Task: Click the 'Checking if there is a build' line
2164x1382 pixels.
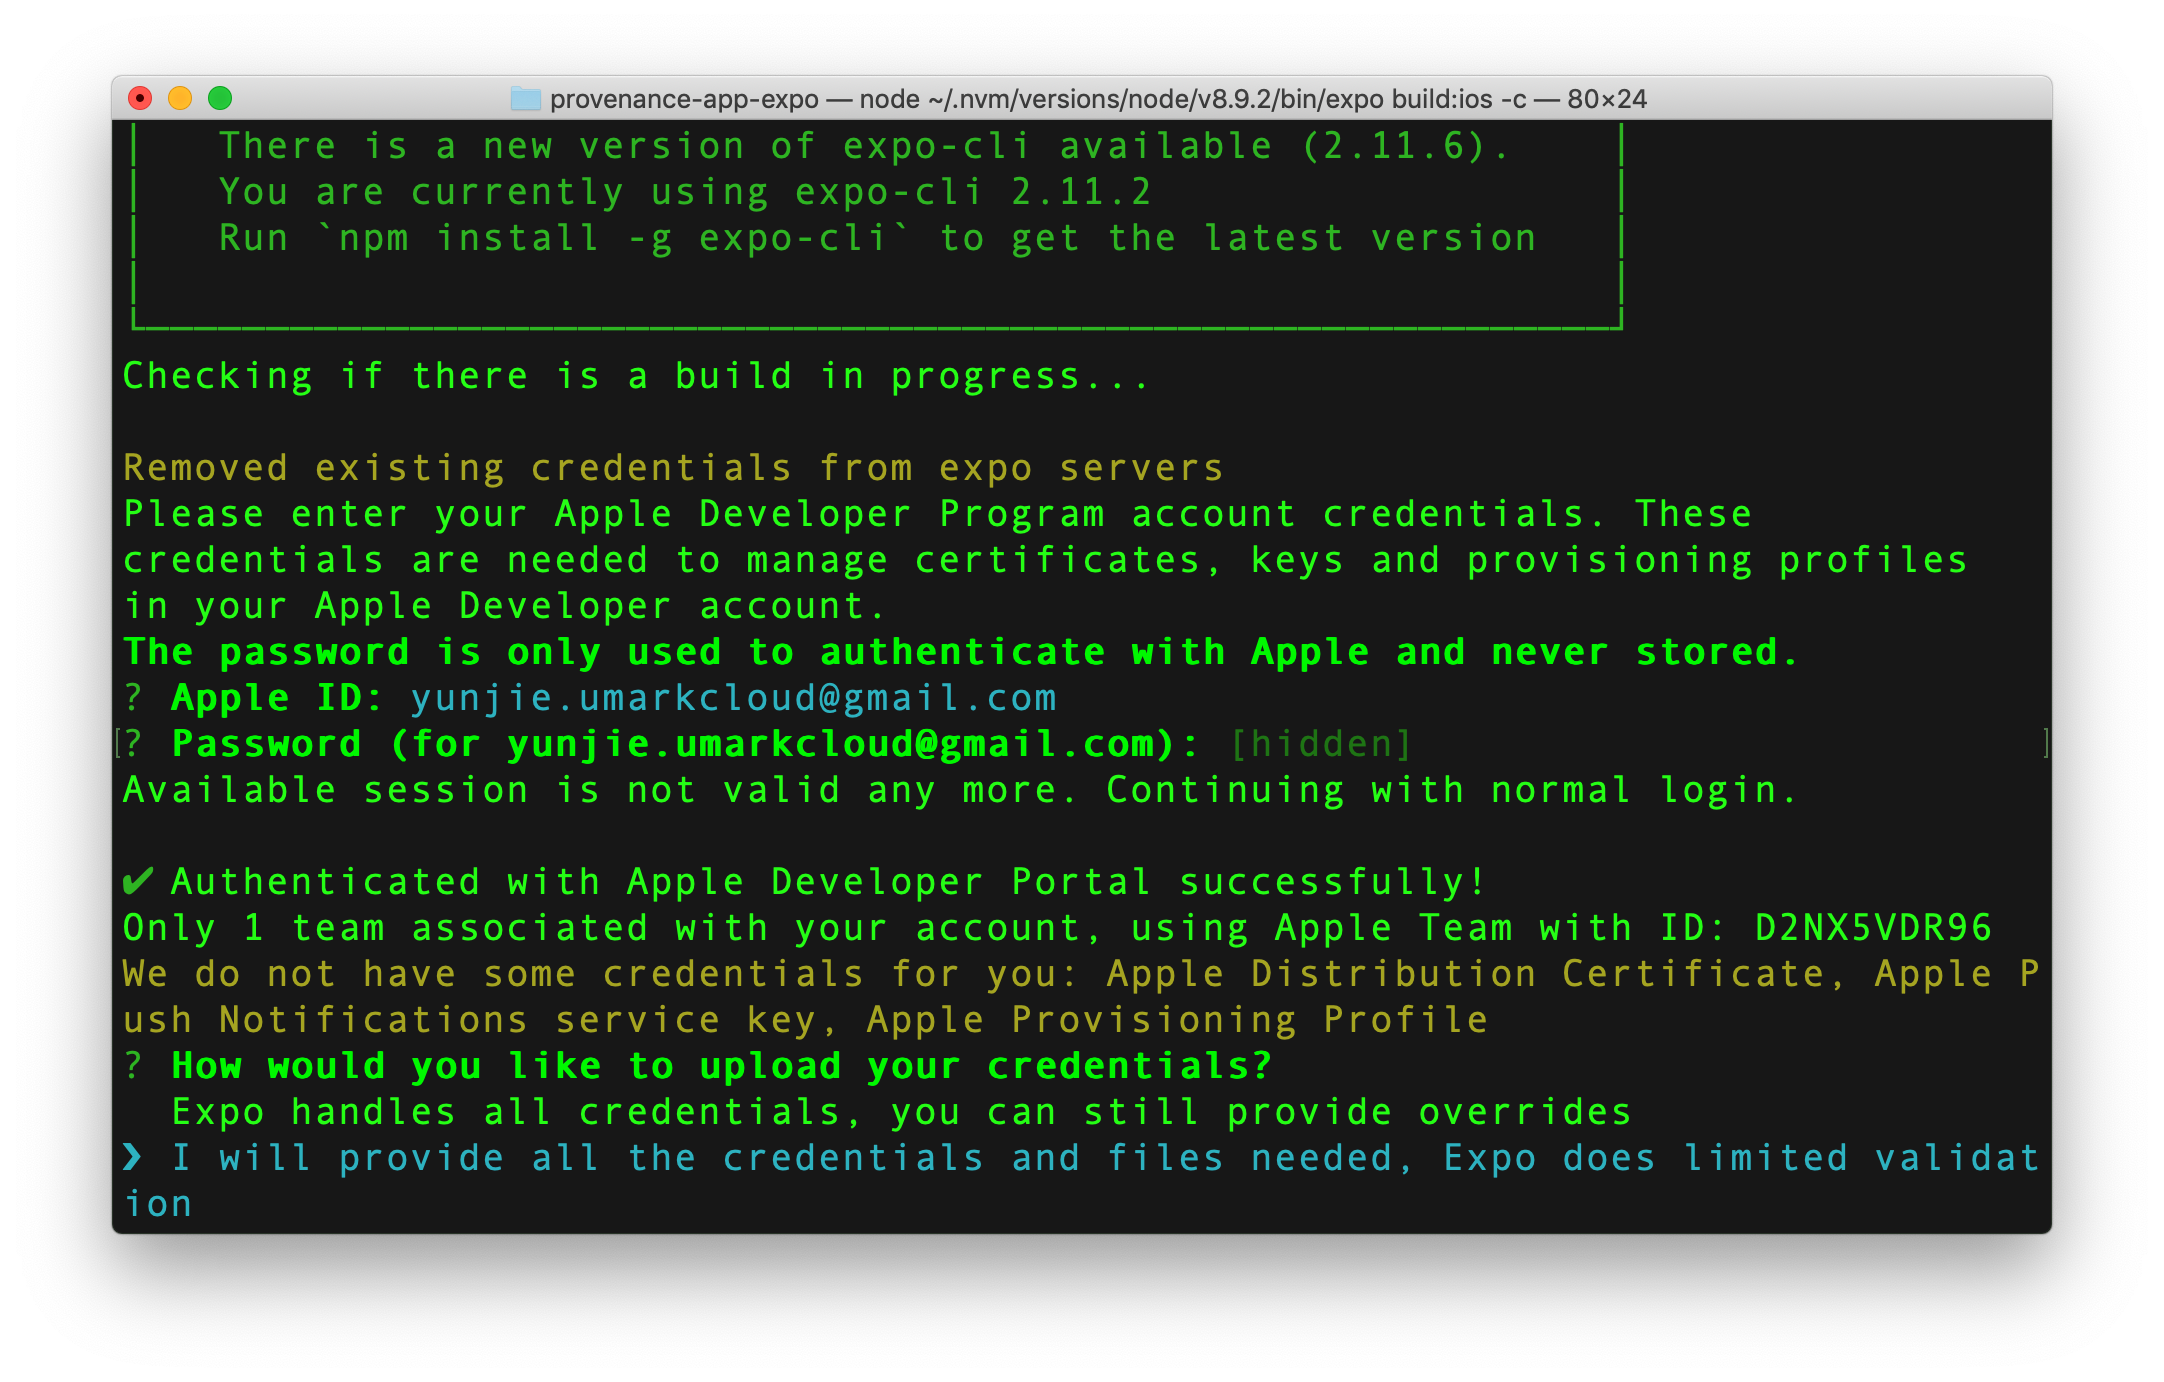Action: click(x=636, y=376)
